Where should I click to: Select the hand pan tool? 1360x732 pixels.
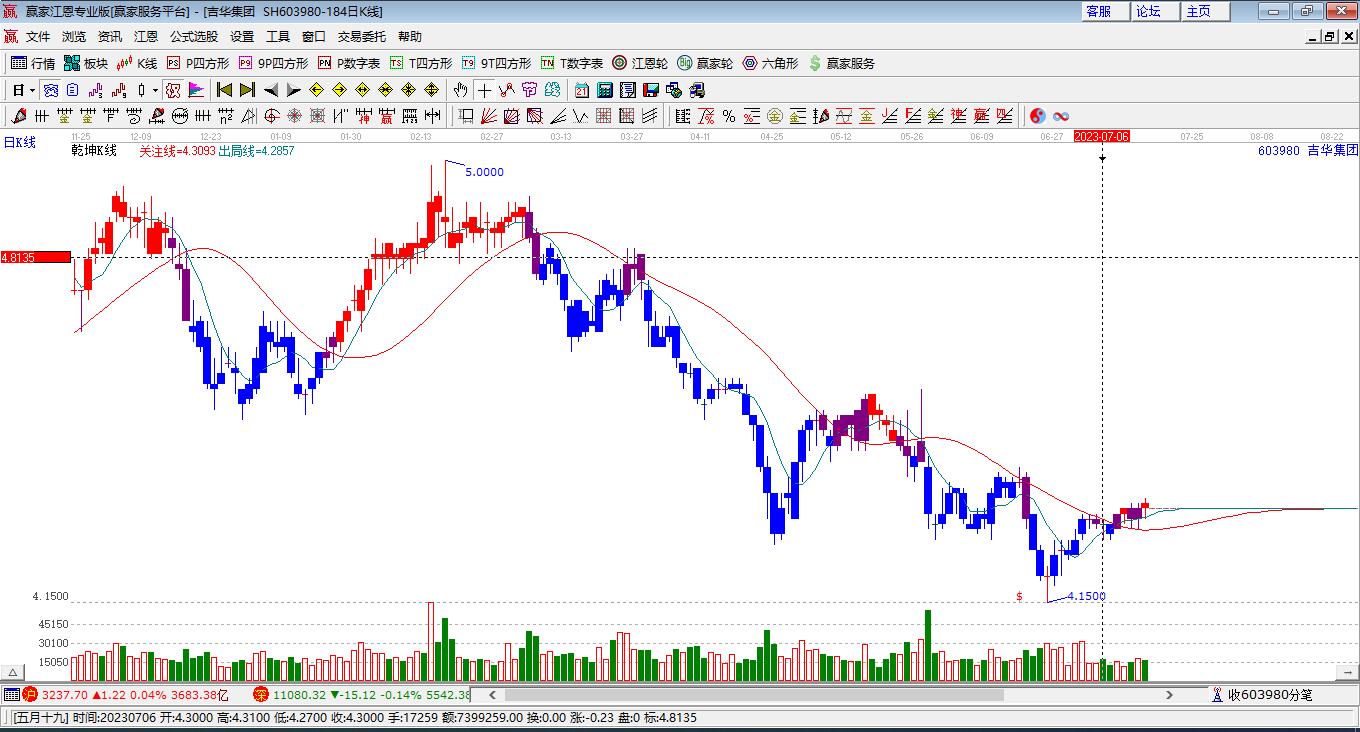tap(460, 90)
